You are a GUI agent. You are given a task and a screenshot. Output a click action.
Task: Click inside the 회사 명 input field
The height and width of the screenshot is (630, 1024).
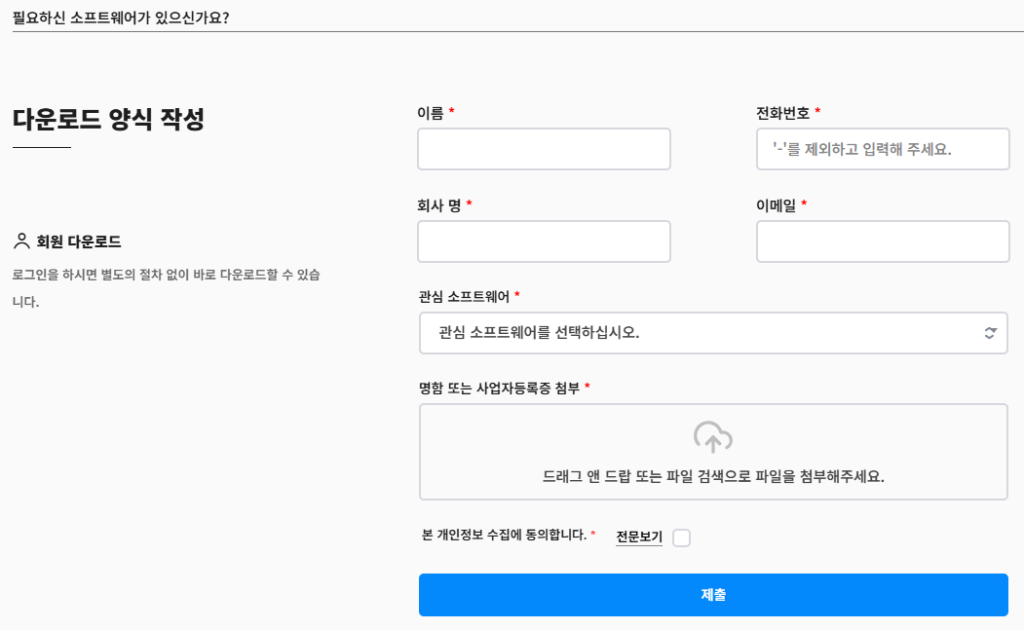543,241
